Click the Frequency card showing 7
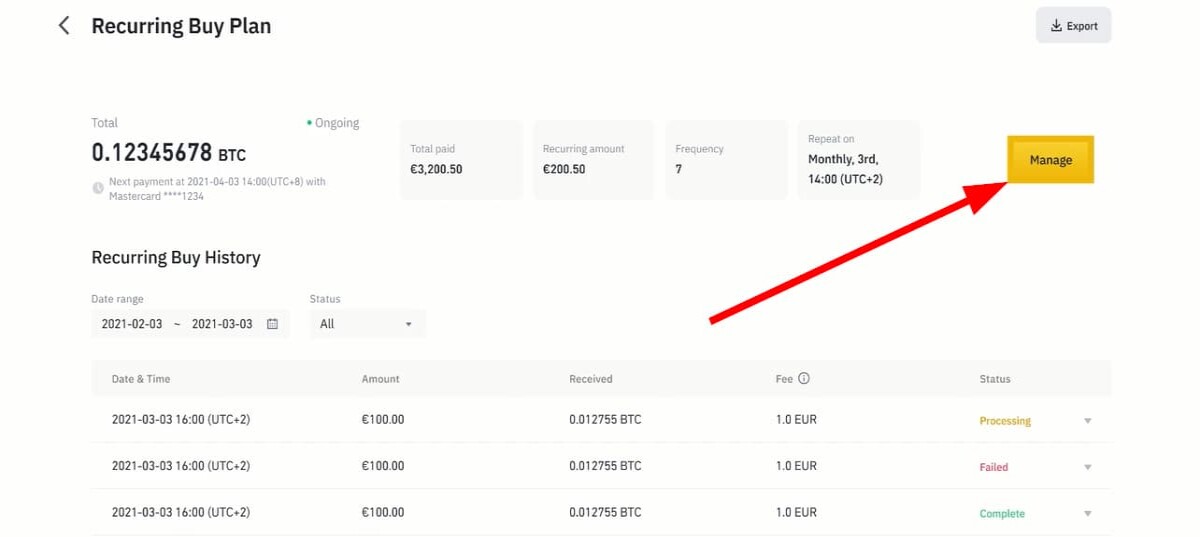Screen dimensions: 1200x537 (726, 160)
